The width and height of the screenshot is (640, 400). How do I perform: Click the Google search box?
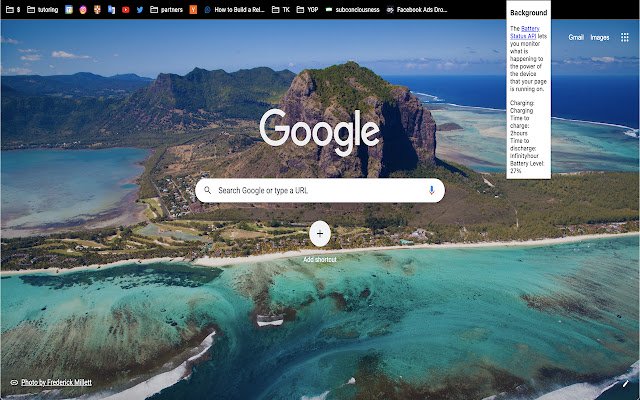tap(320, 190)
